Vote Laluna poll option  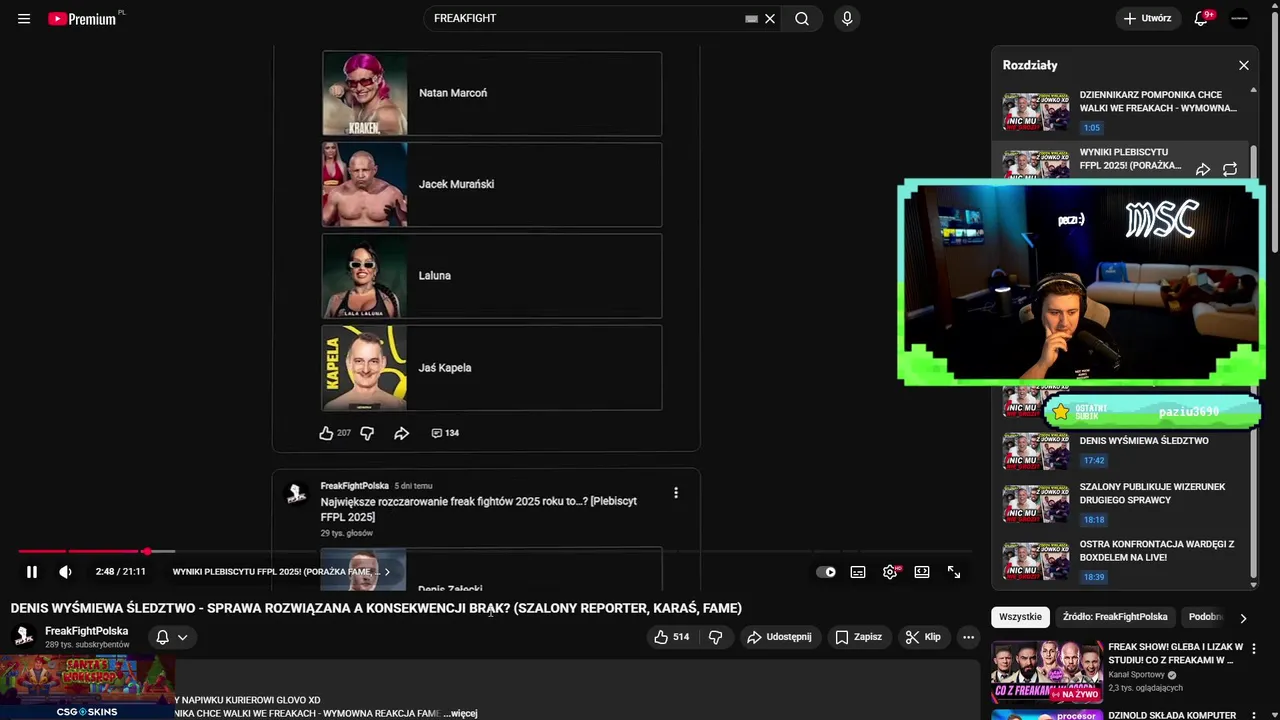pyautogui.click(x=492, y=276)
